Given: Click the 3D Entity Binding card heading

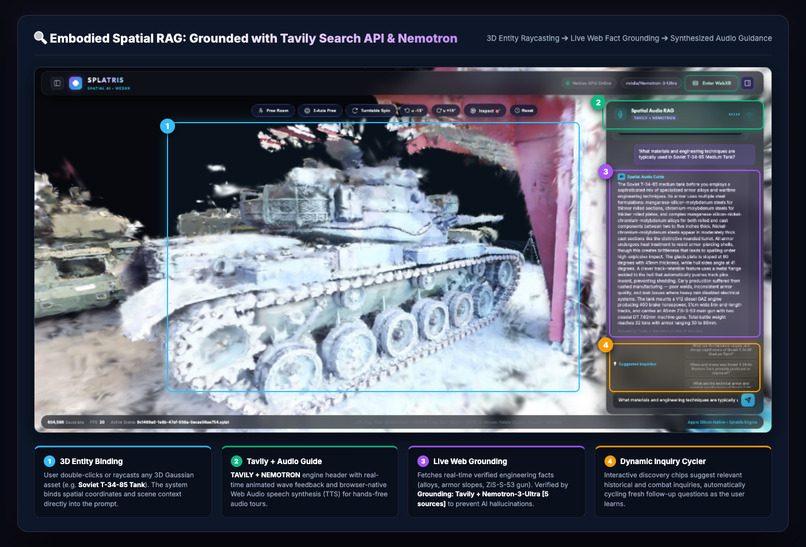Looking at the screenshot, I should click(x=91, y=461).
